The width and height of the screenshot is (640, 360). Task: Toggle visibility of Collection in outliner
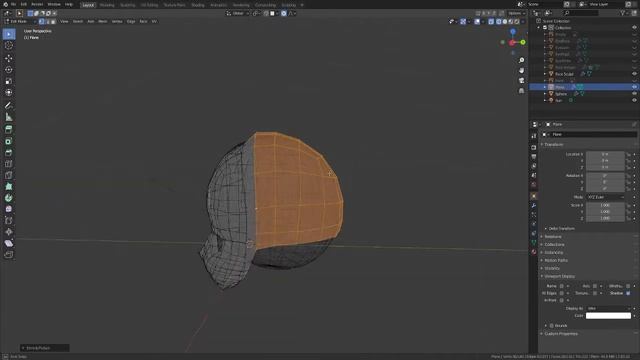pos(634,27)
